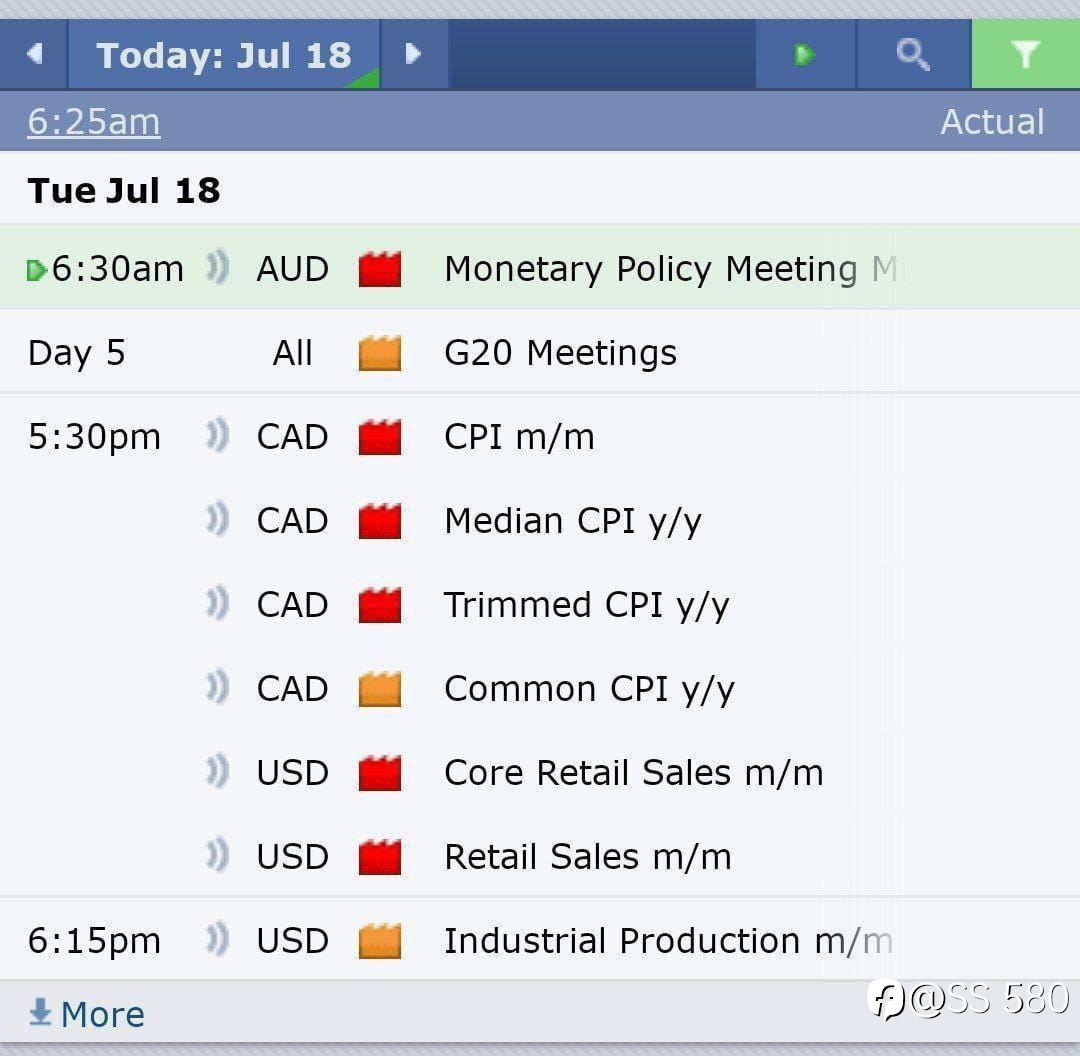Click the sound alert icon beside CAD CPI m/m

(217, 436)
